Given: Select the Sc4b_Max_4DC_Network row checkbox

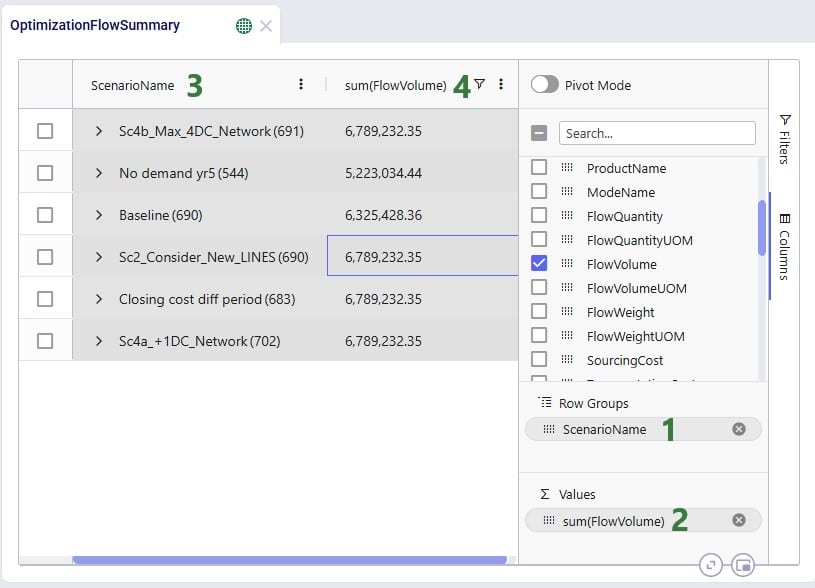Looking at the screenshot, I should (45, 131).
